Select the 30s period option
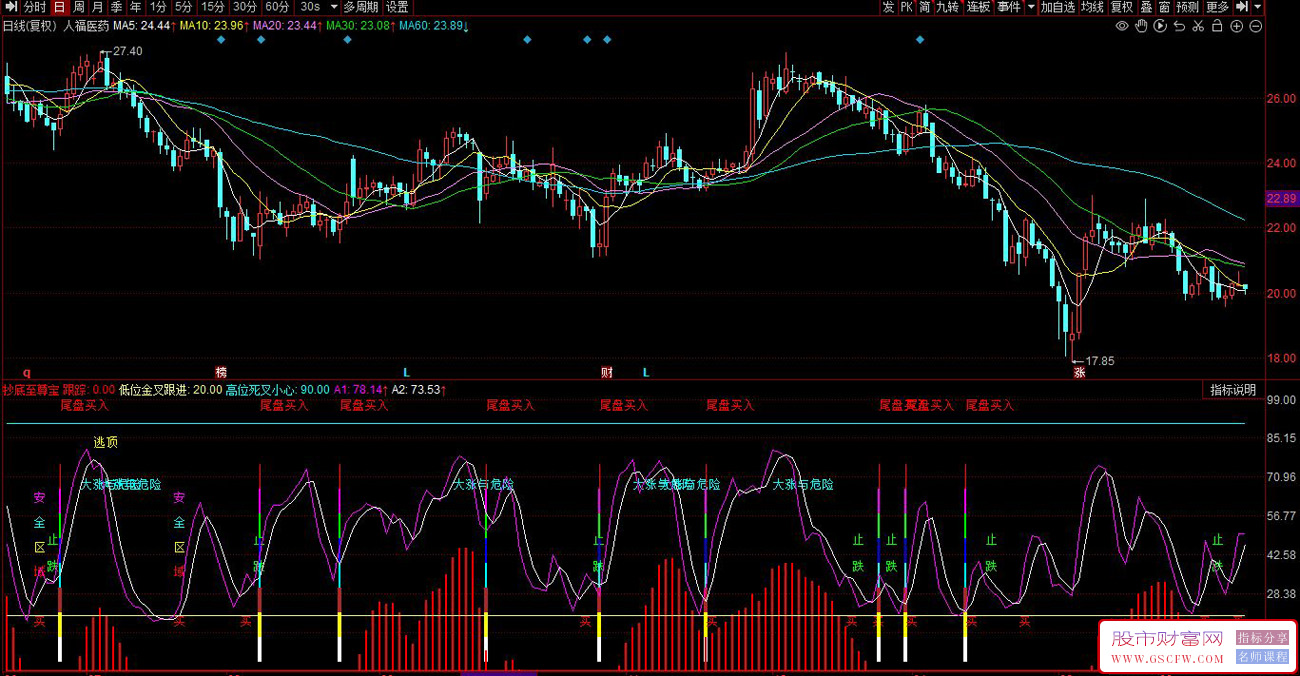This screenshot has width=1300, height=676. [309, 7]
